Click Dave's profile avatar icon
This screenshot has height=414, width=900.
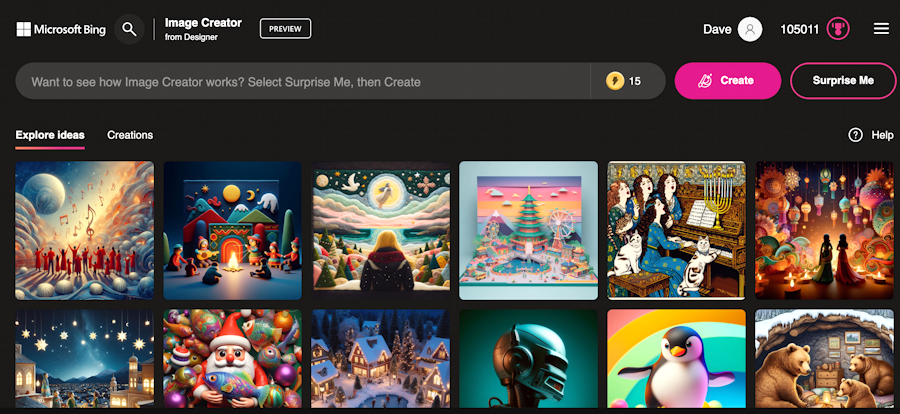(750, 29)
